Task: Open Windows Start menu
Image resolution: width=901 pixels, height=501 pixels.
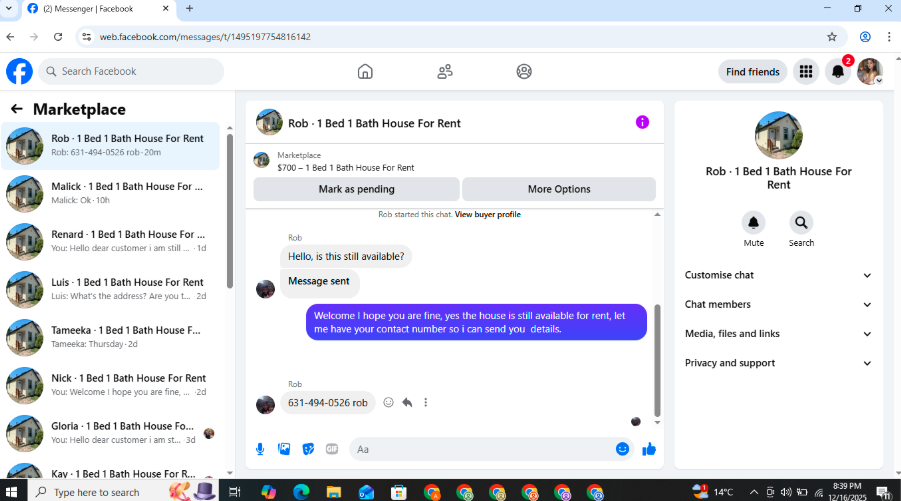Action: 11,492
